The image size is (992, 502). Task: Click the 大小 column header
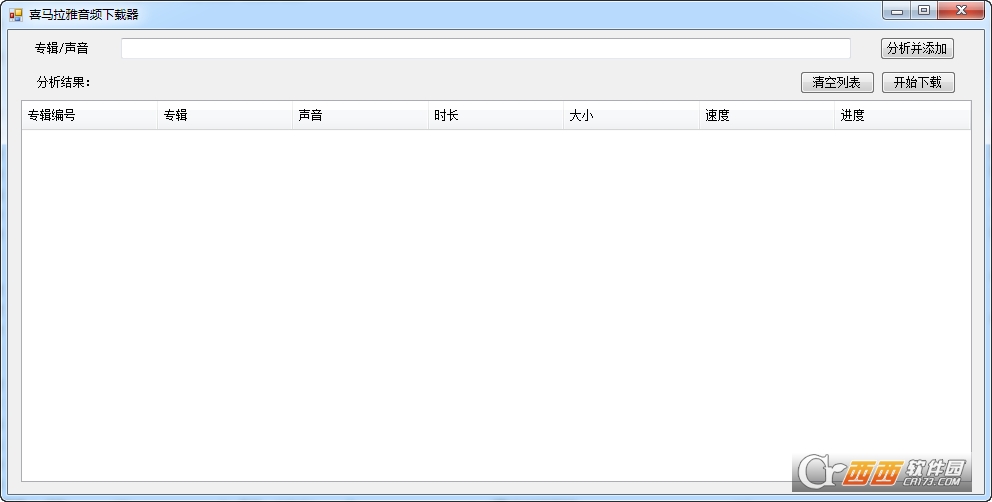point(631,115)
